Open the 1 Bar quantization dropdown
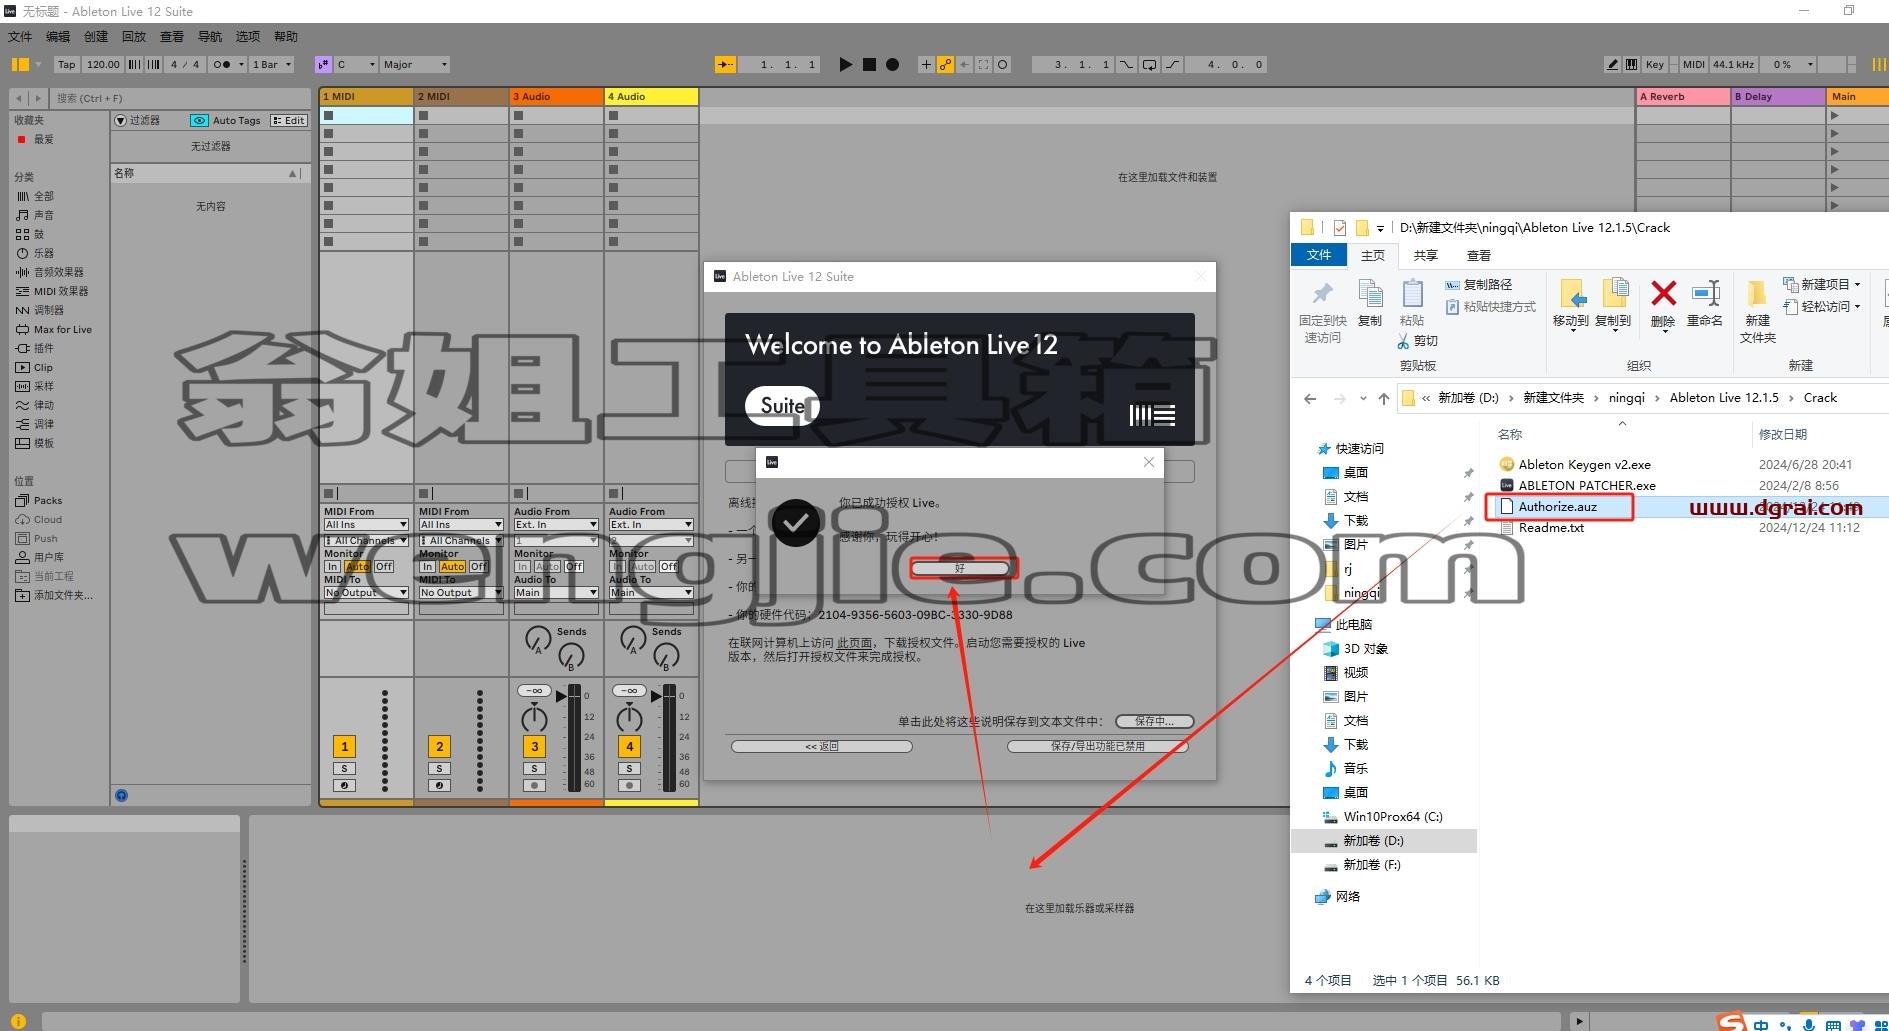 [271, 64]
